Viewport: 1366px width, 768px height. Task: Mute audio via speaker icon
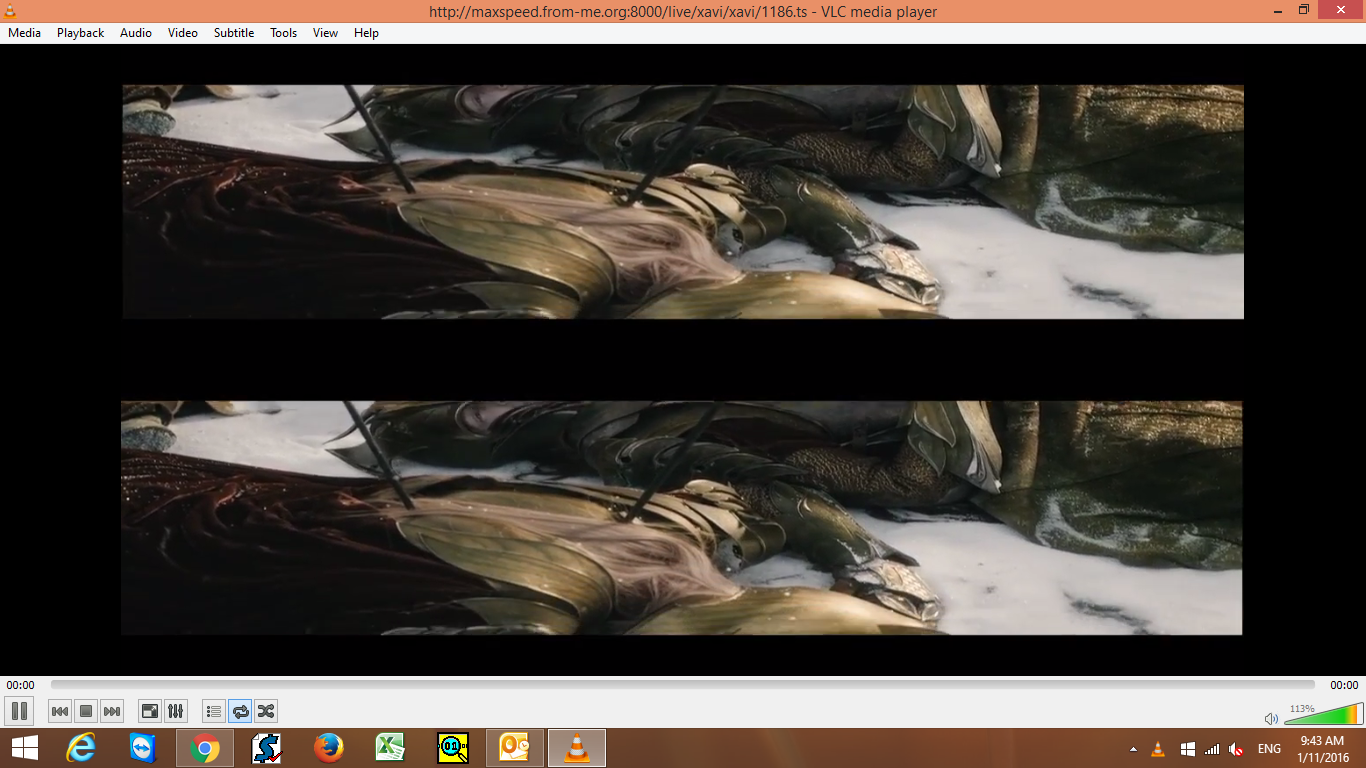tap(1271, 718)
